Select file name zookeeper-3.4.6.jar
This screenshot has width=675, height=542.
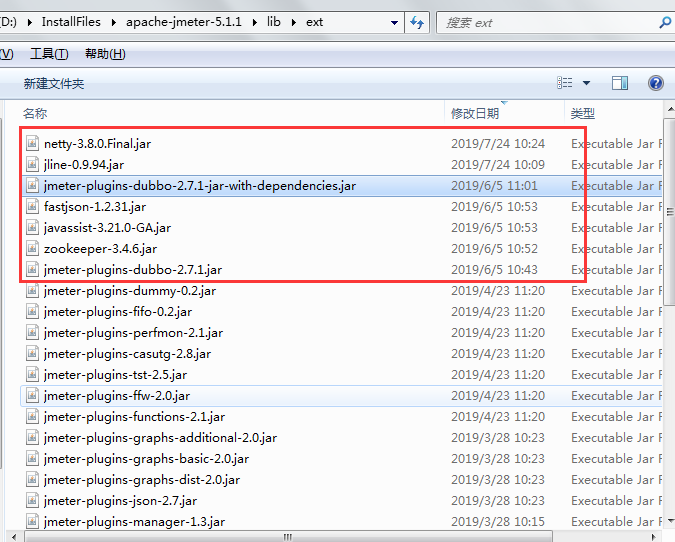click(x=100, y=248)
